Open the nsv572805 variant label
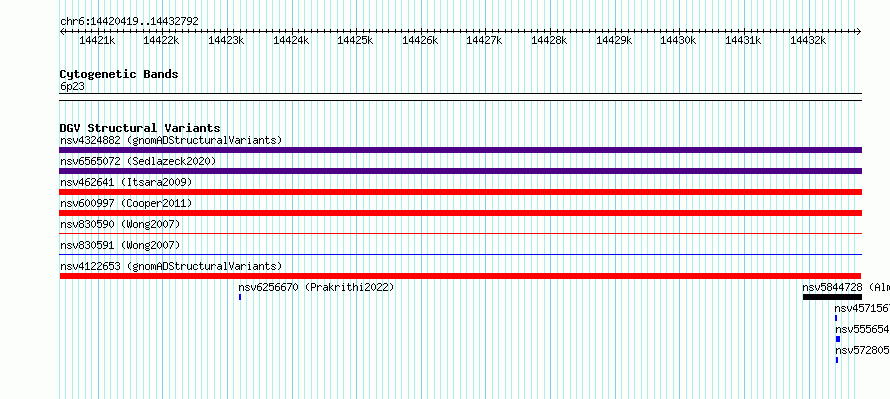Viewport: 890px width, 399px height. tap(862, 350)
